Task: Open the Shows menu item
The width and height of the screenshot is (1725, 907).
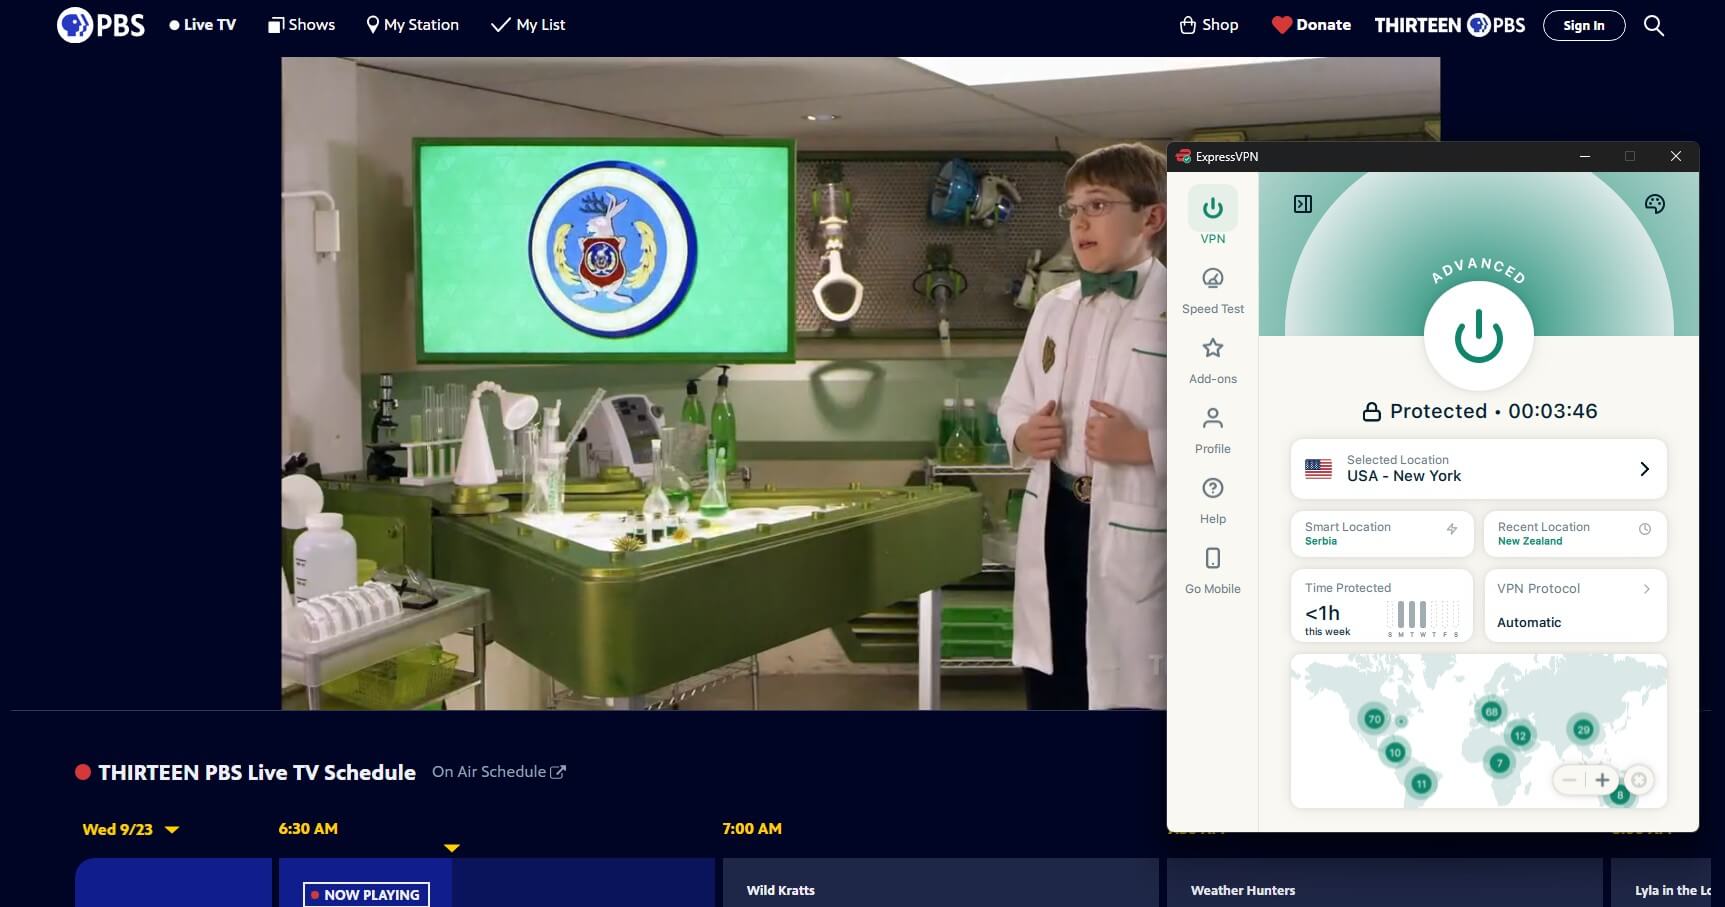Action: point(302,25)
